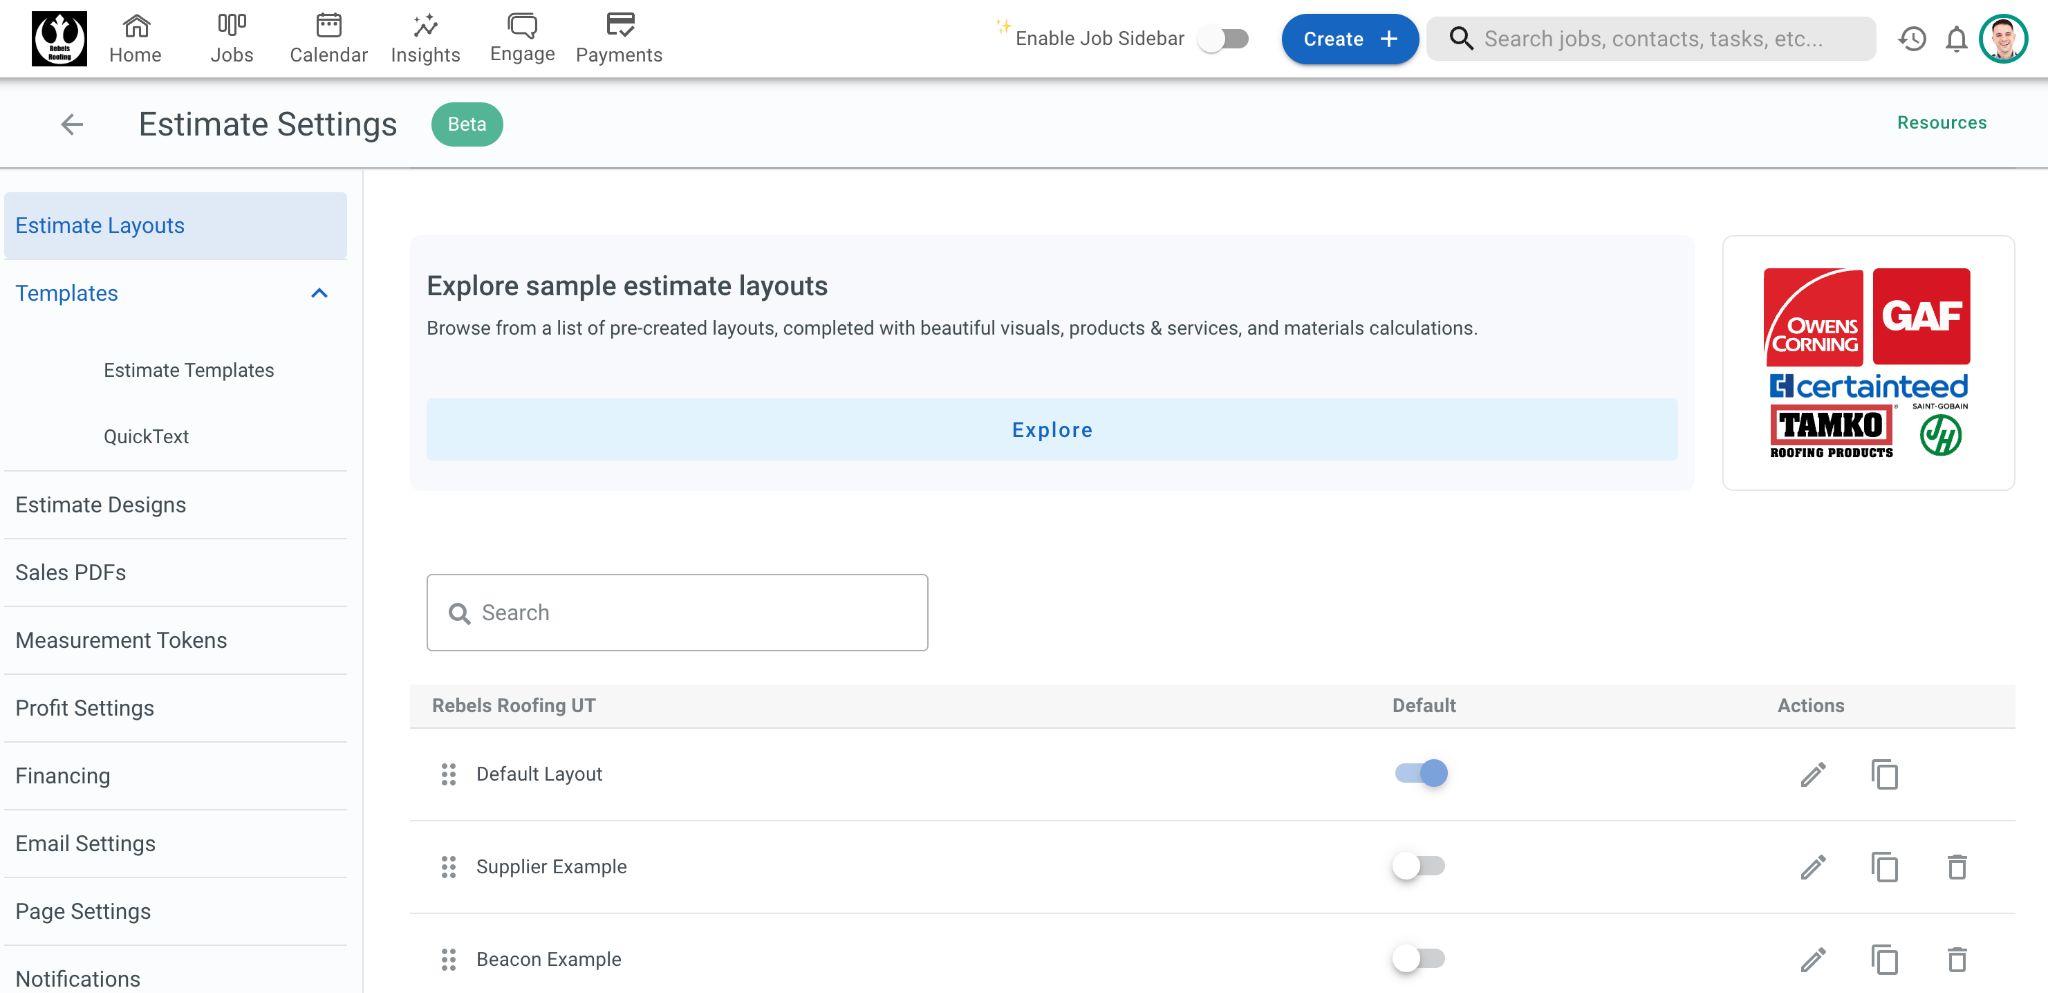The height and width of the screenshot is (993, 2048).
Task: Toggle the Enable Job Sidebar switch
Action: pos(1224,39)
